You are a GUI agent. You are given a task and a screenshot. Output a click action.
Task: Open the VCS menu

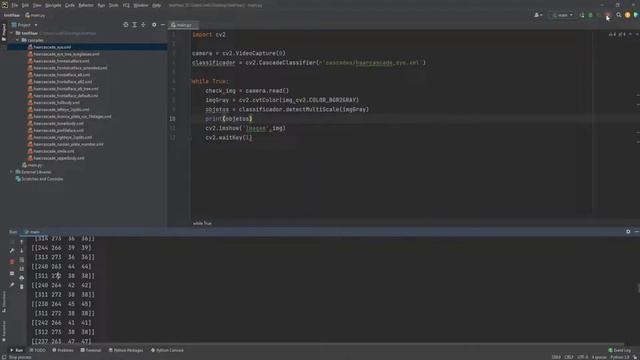click(126, 5)
